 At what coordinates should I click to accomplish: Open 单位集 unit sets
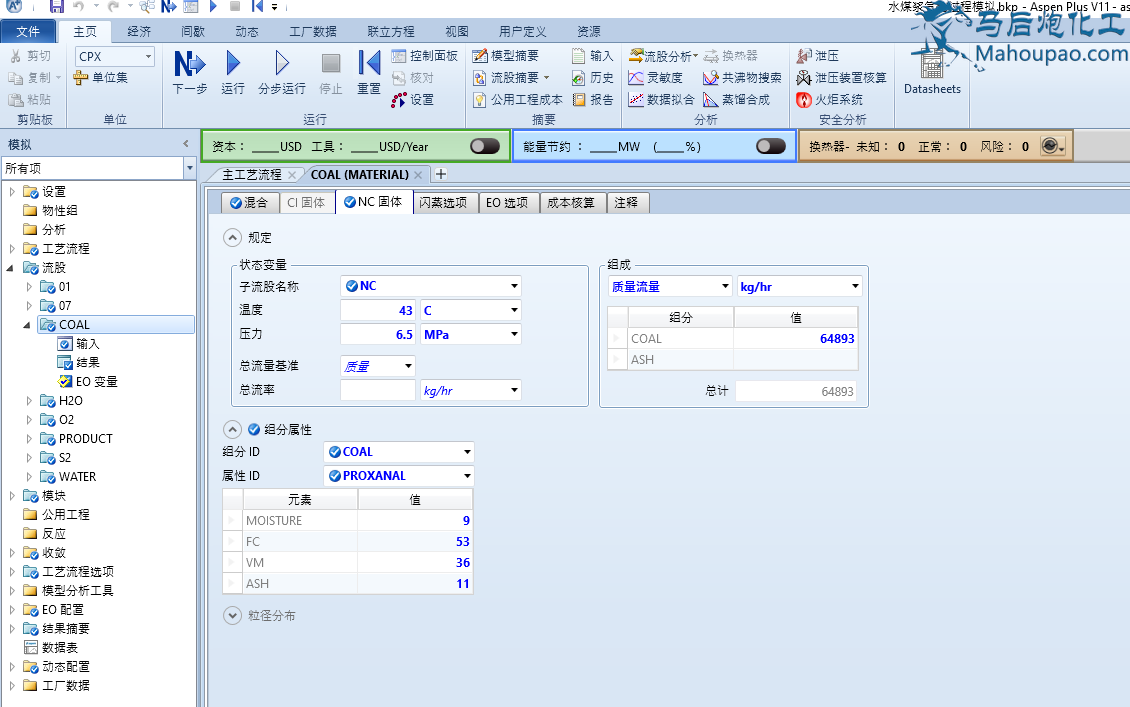(x=101, y=77)
